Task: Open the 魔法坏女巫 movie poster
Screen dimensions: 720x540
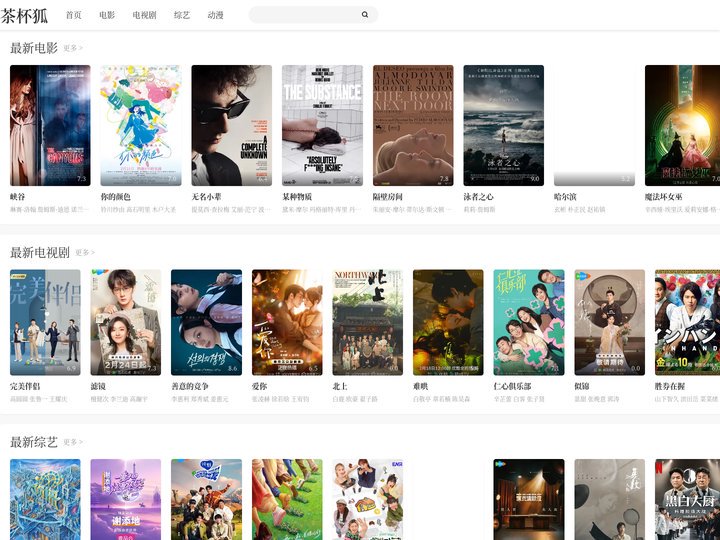Action: [x=682, y=125]
